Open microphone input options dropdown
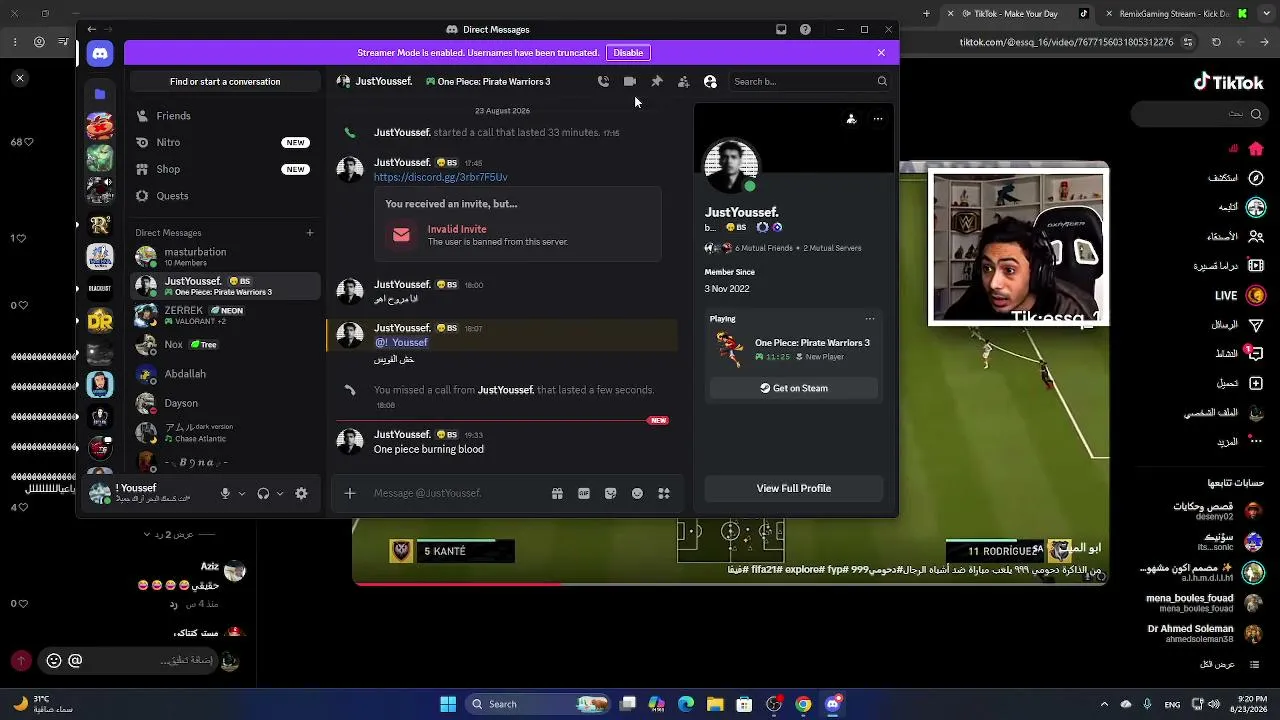This screenshot has width=1280, height=720. 242,494
